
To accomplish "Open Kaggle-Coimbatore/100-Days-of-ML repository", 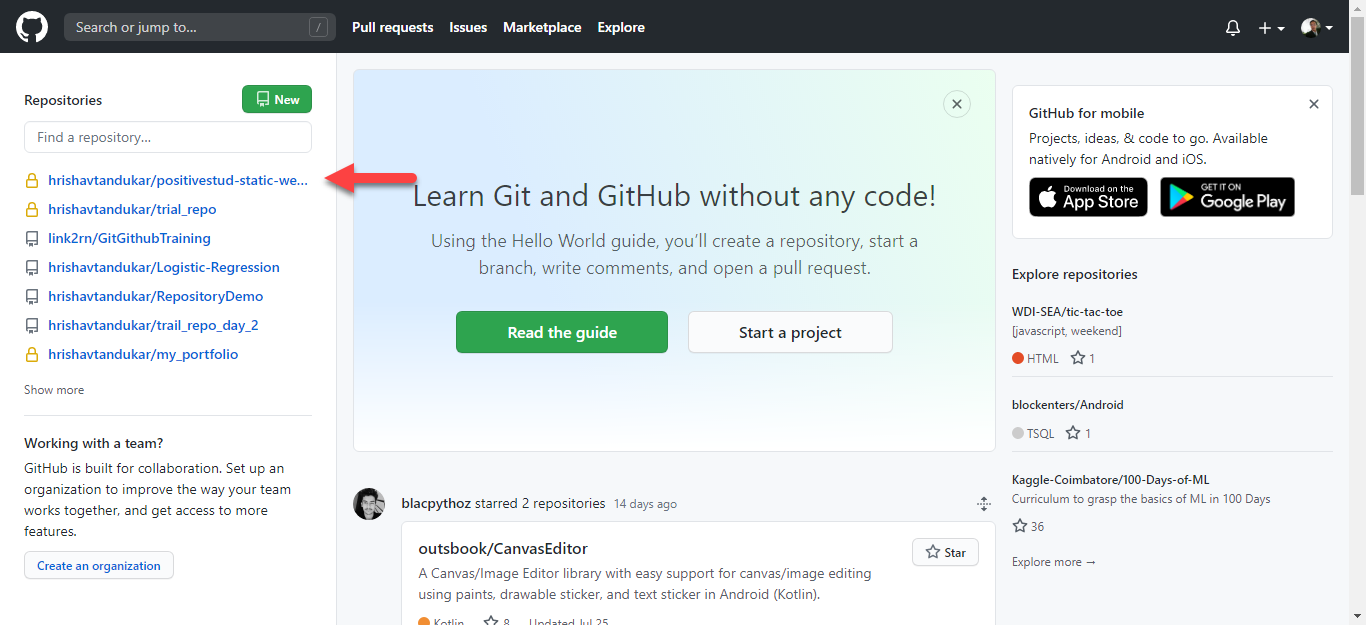I will [x=1111, y=480].
